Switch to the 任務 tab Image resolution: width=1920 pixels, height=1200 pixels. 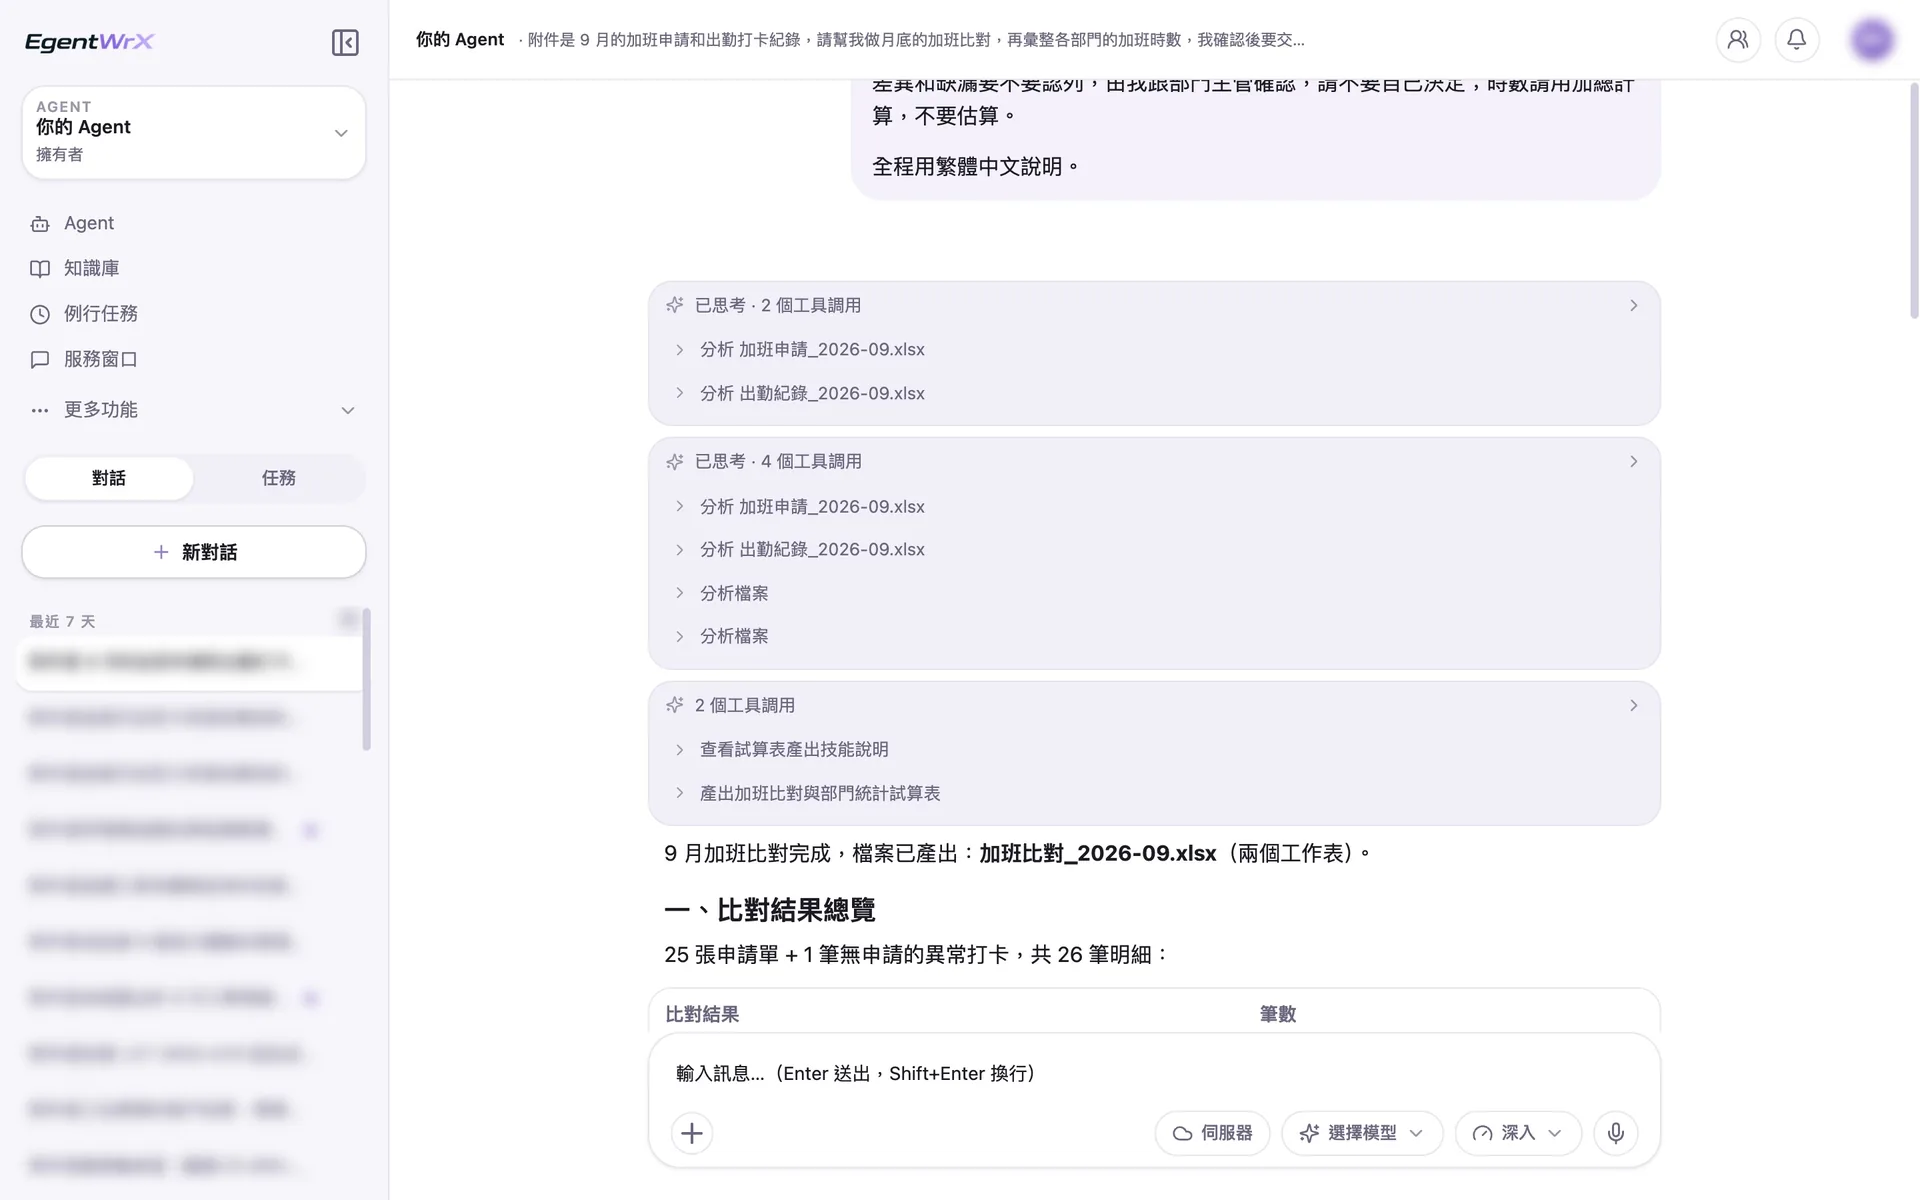(279, 478)
